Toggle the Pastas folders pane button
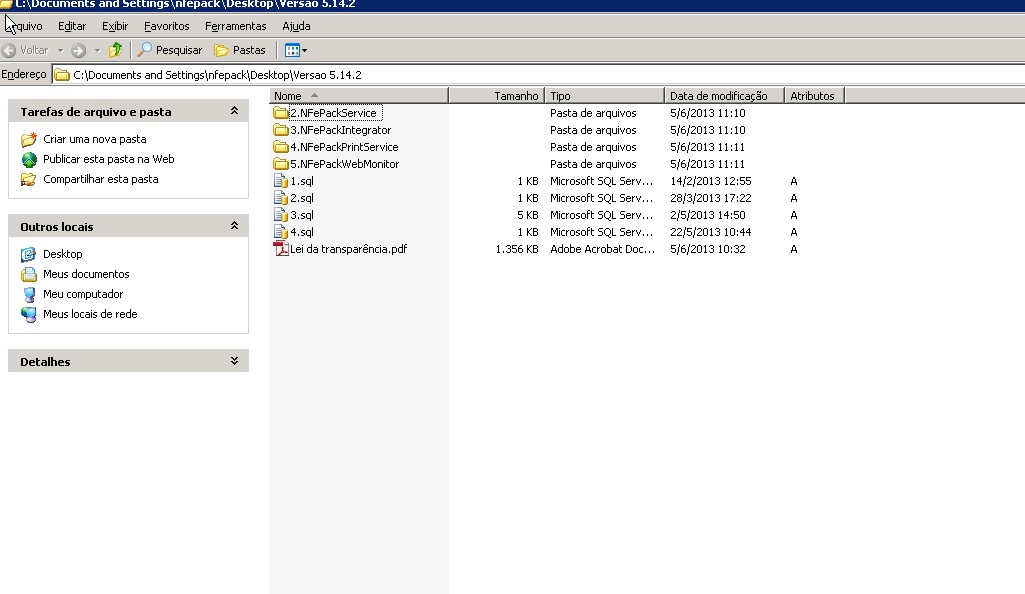1025x594 pixels. pos(240,50)
